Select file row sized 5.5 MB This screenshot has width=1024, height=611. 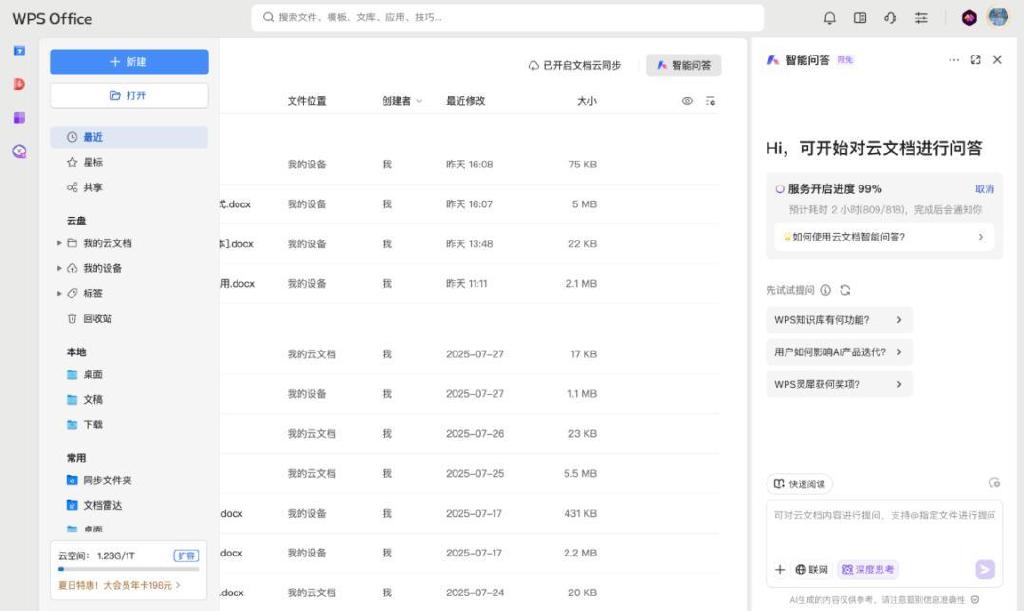click(470, 473)
